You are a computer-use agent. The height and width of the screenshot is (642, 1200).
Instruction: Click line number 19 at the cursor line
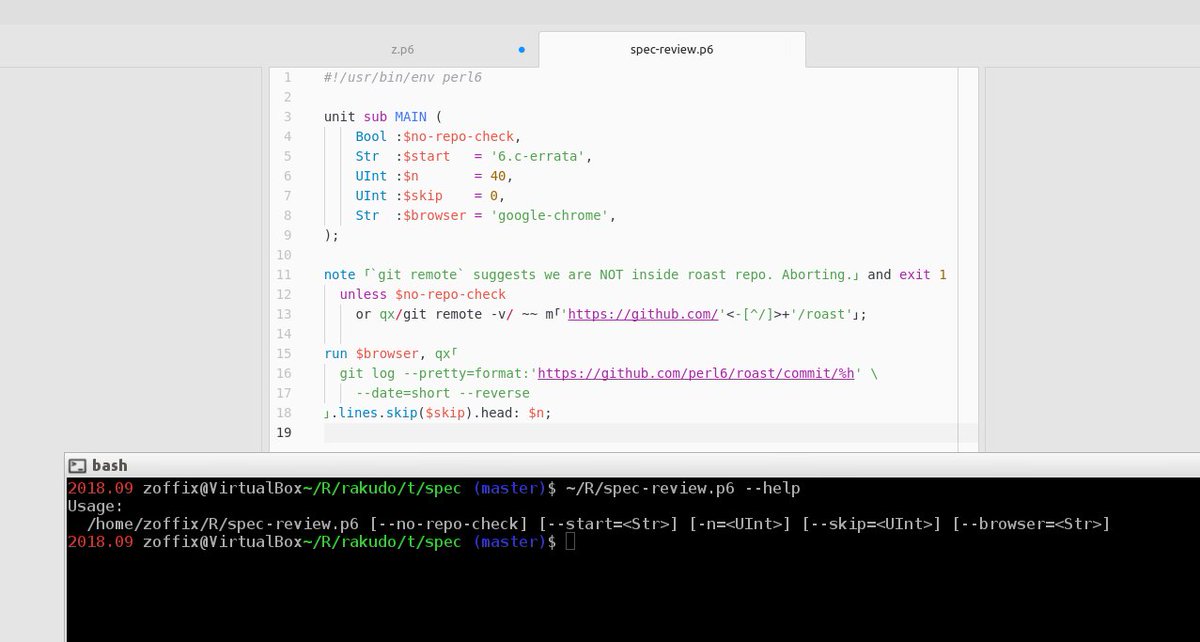point(283,432)
